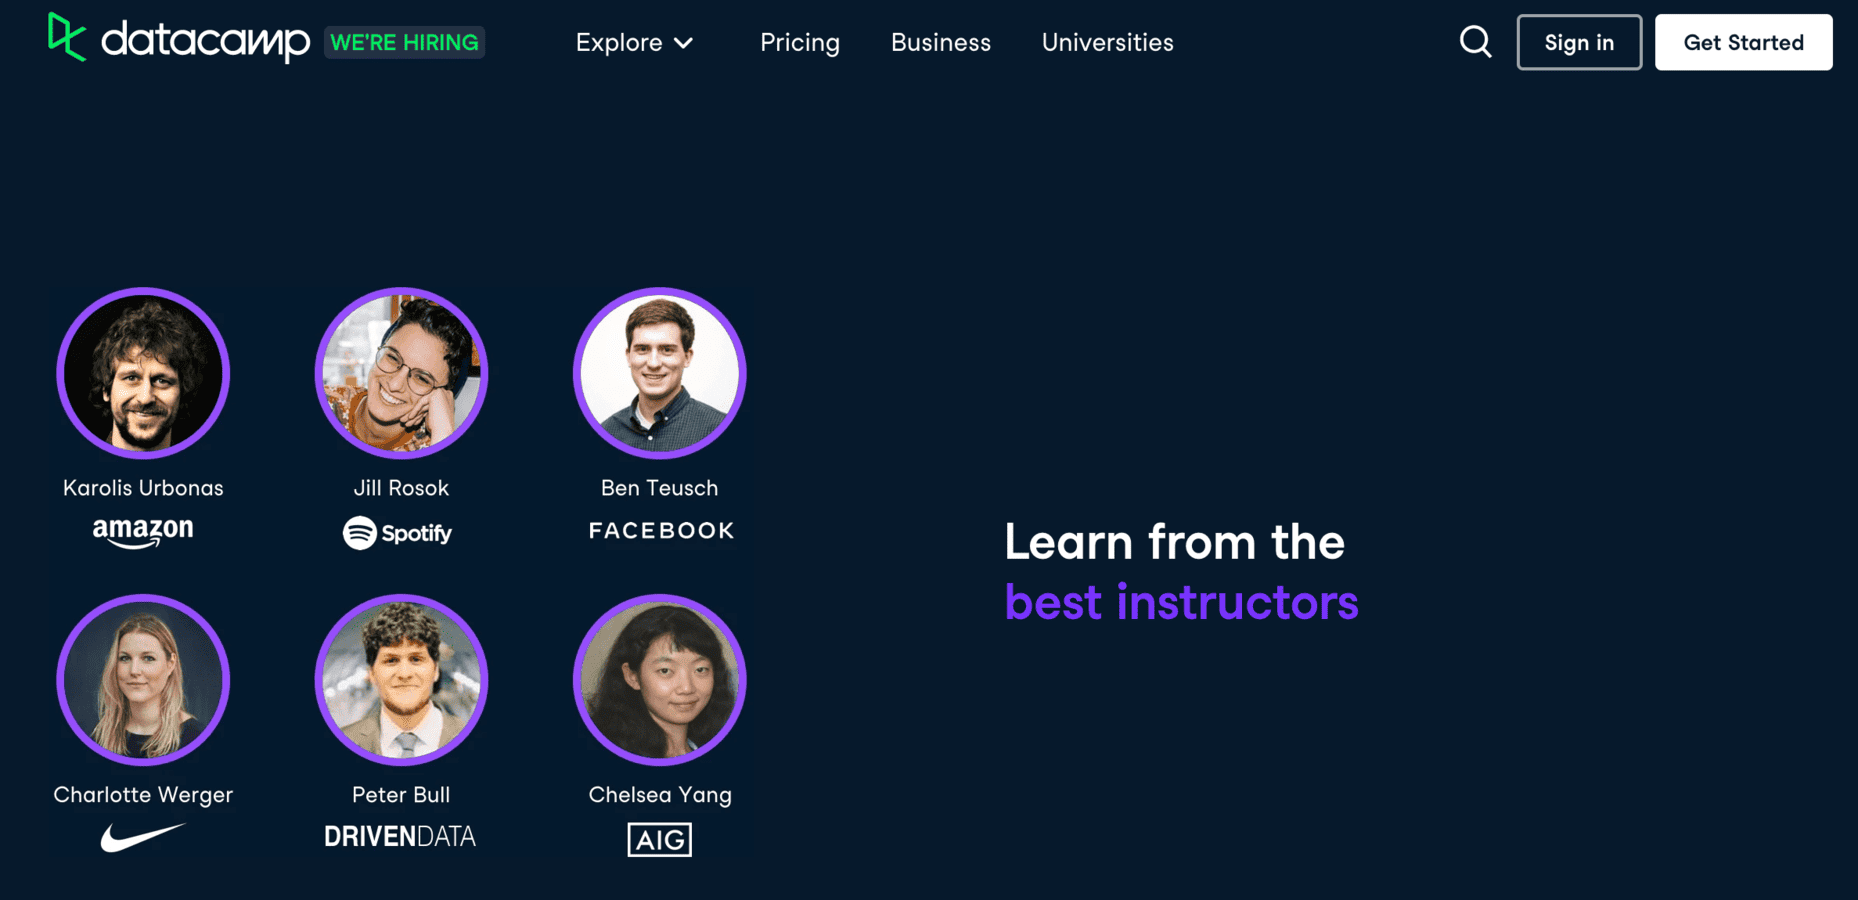This screenshot has height=900, width=1858.
Task: Expand the Explore dropdown menu
Action: point(619,42)
